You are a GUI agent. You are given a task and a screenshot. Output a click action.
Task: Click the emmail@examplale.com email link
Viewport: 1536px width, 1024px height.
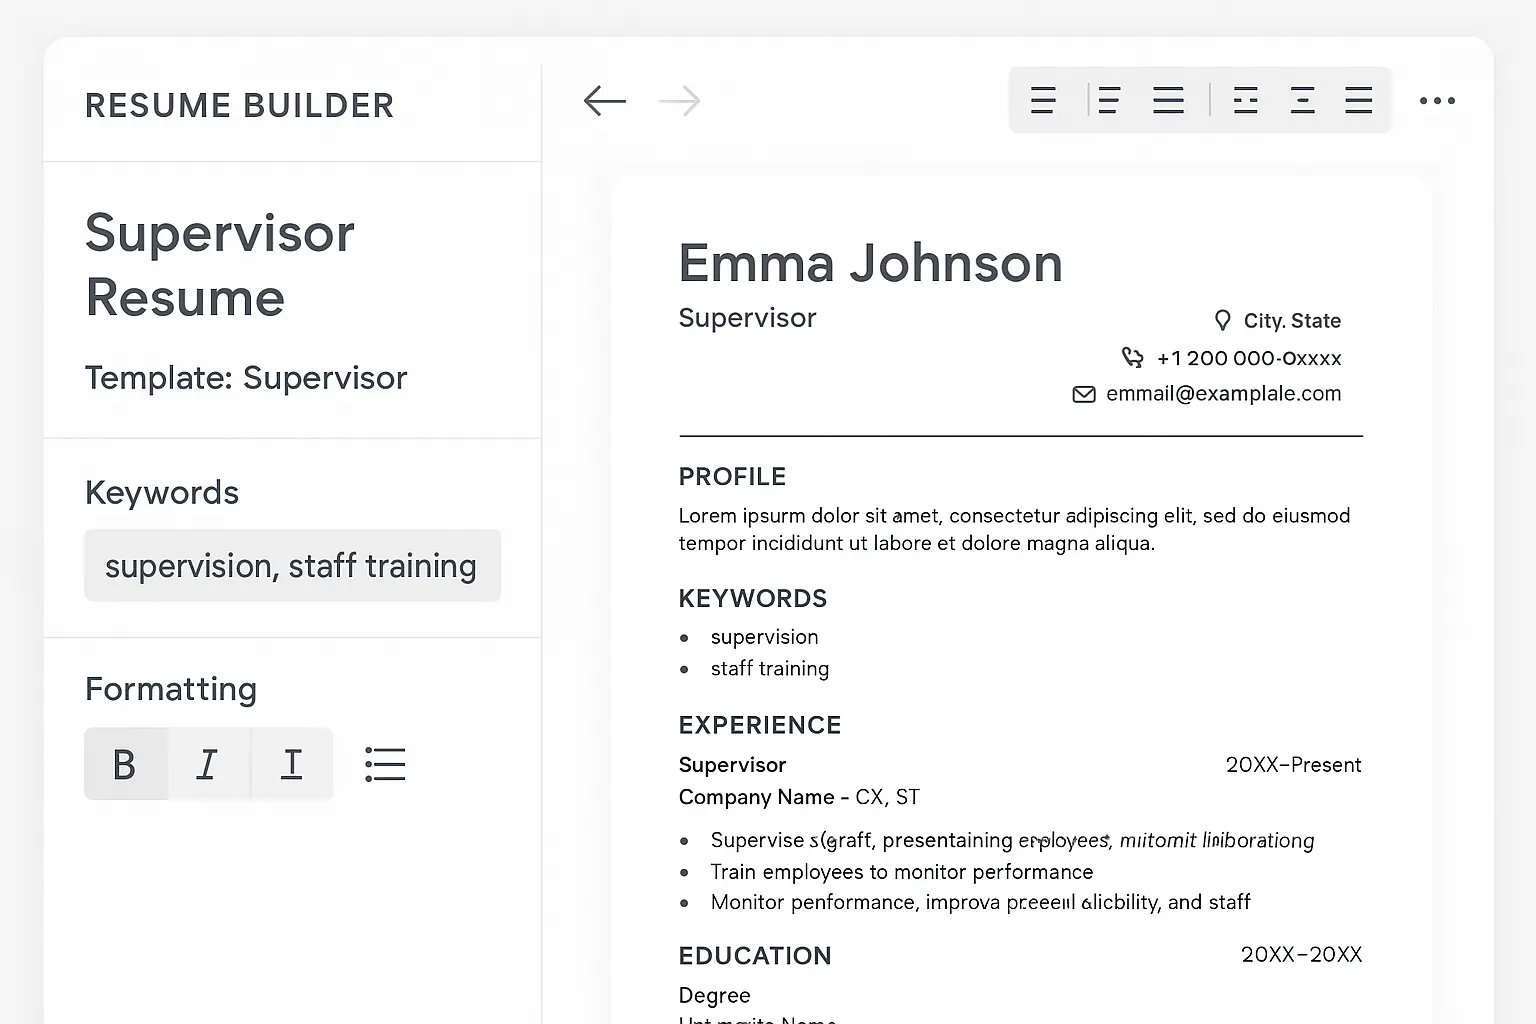tap(1223, 394)
